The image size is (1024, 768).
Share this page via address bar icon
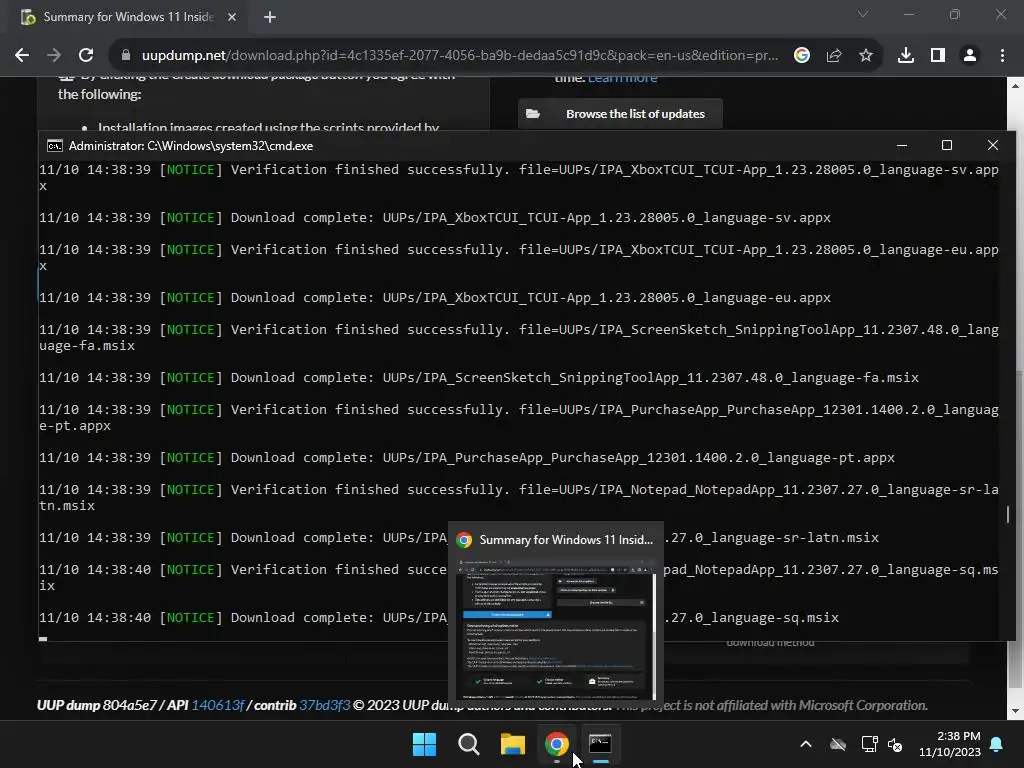coord(833,56)
